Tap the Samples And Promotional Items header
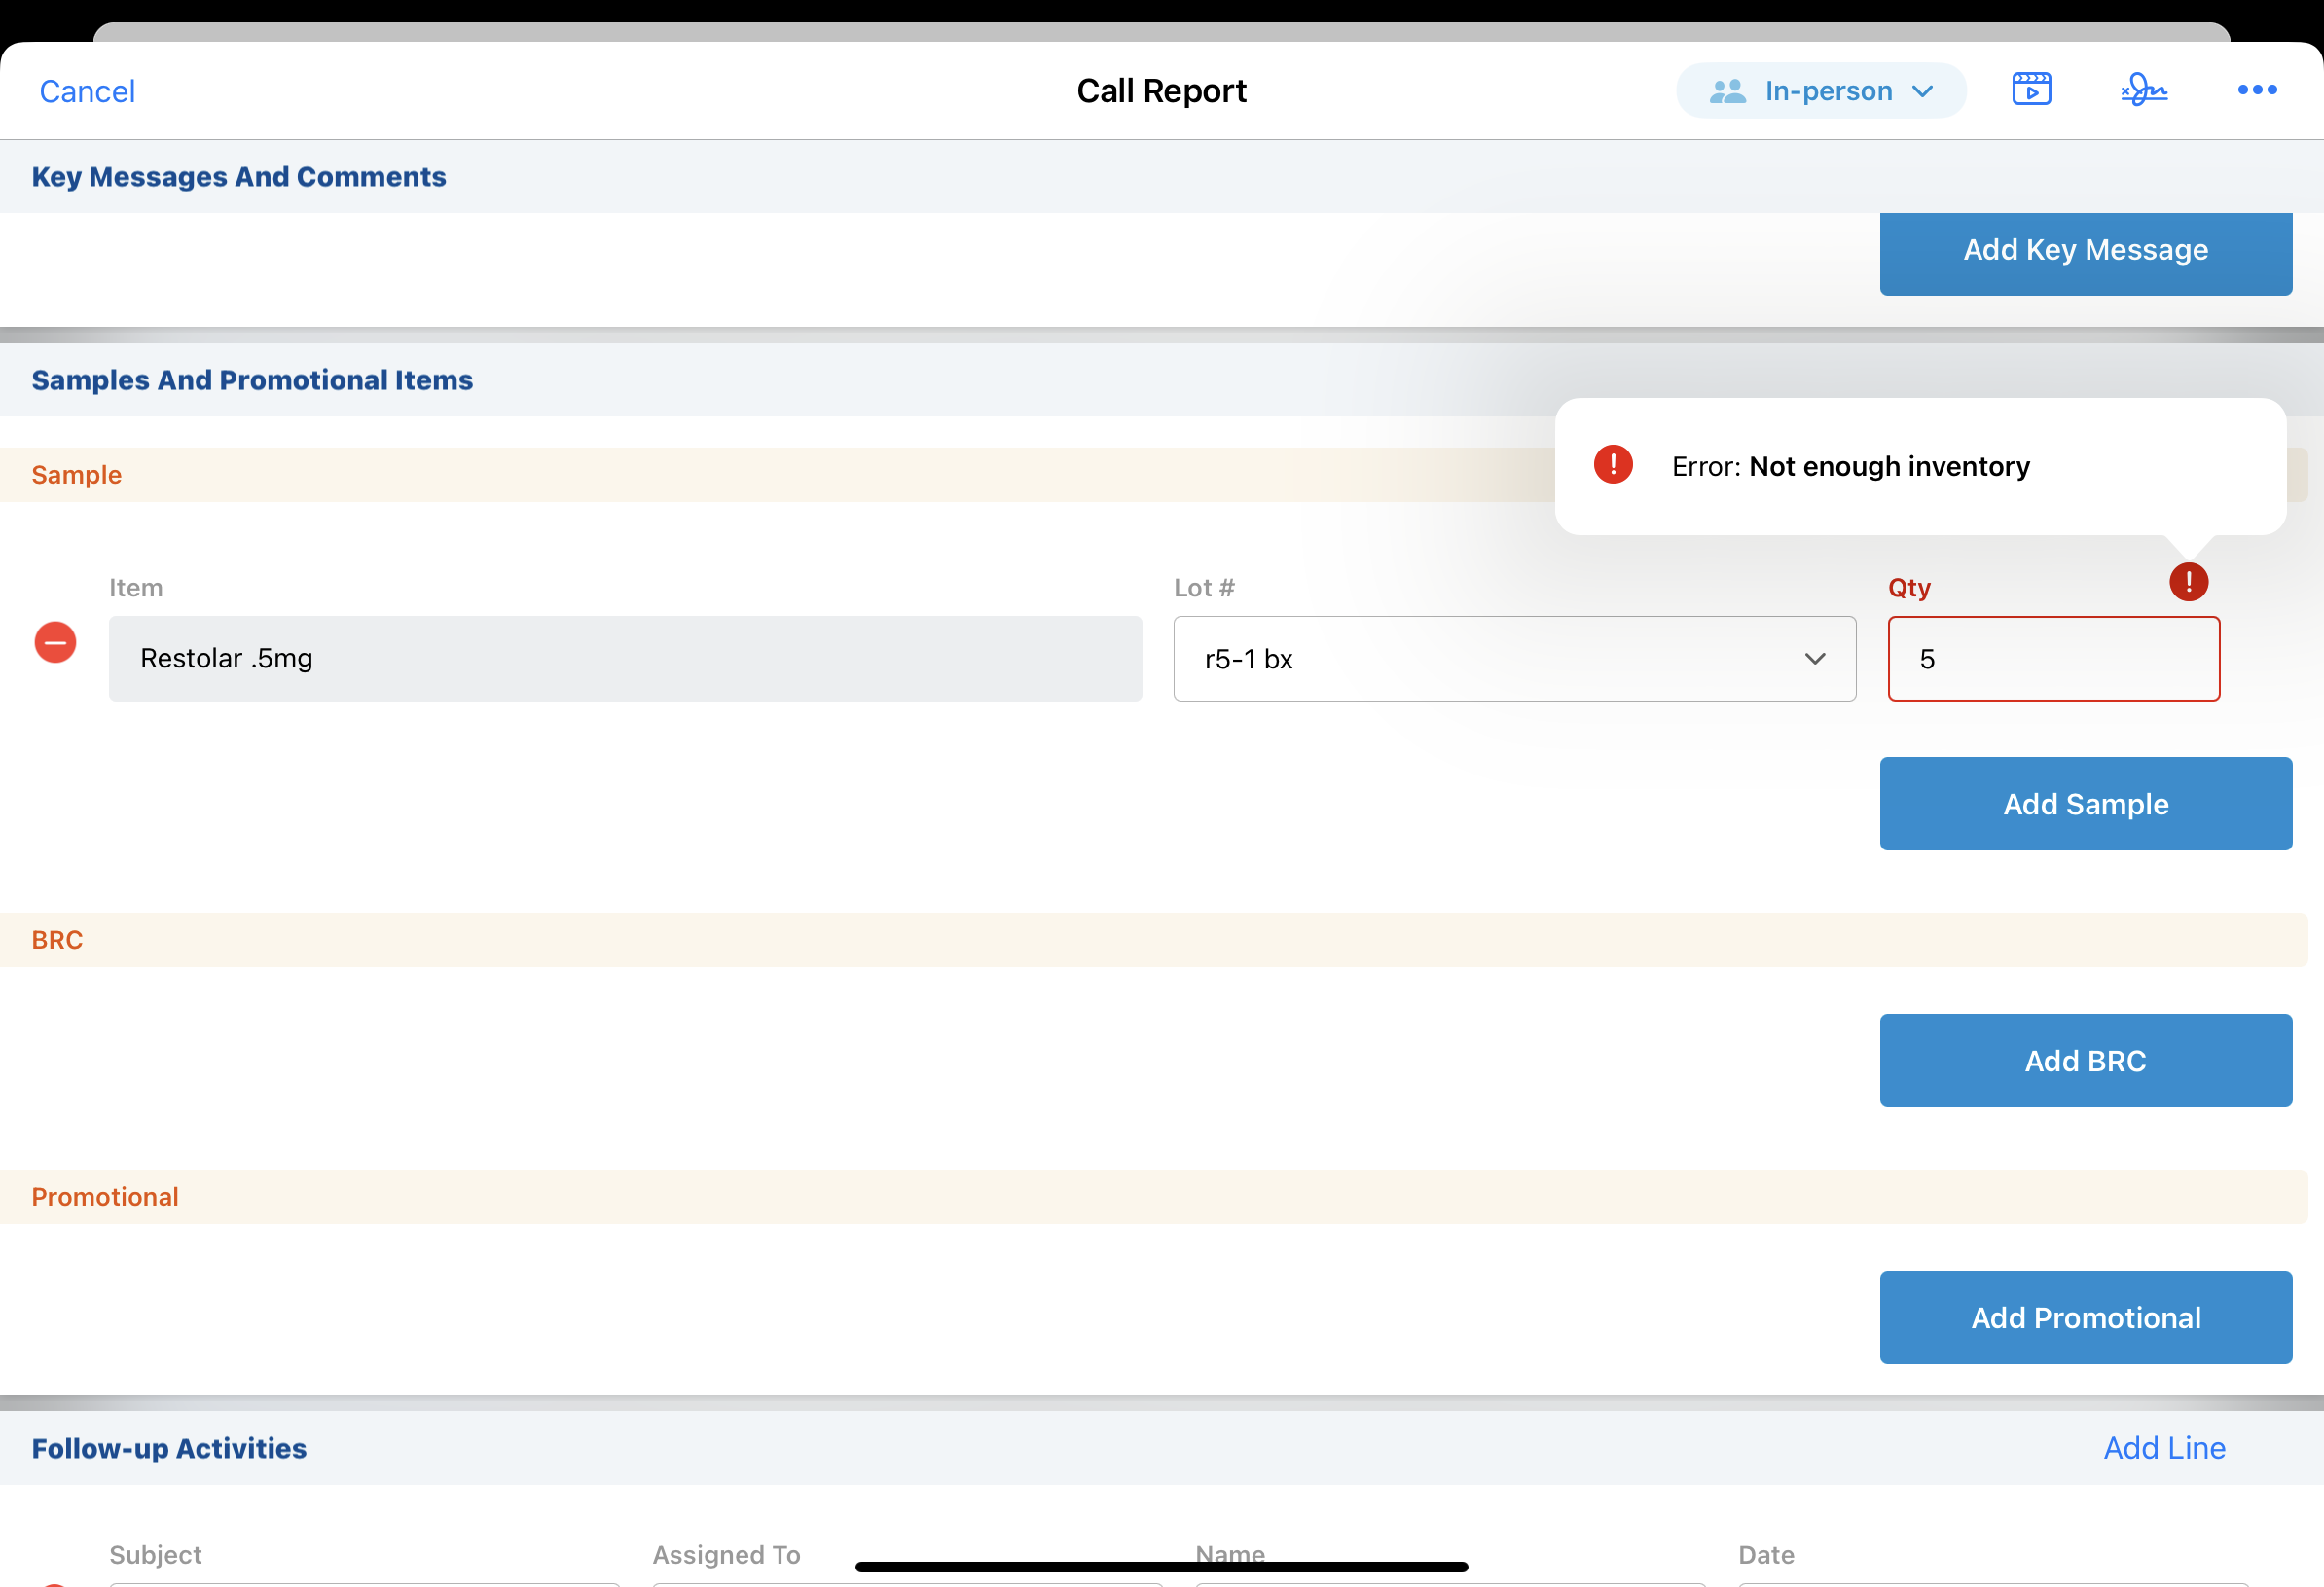Screen dimensions: 2324x1587 [252, 380]
